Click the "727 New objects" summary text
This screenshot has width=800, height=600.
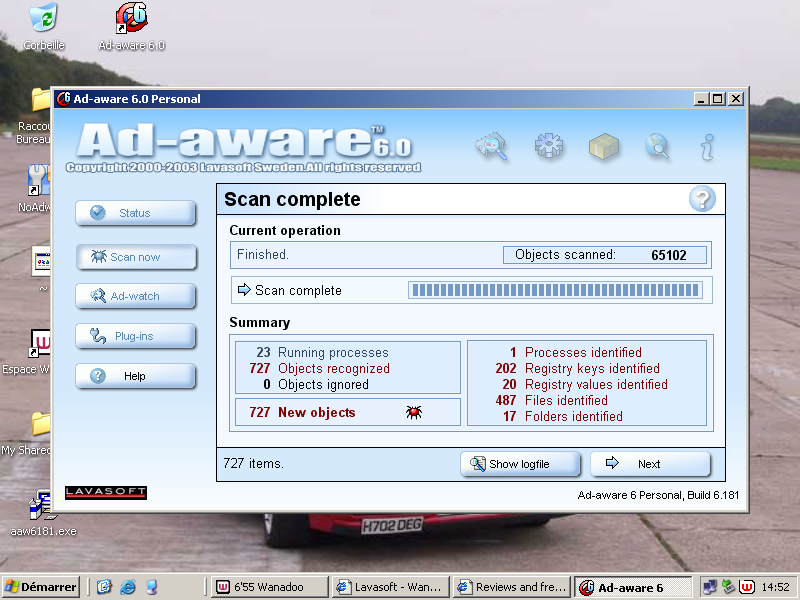click(302, 412)
